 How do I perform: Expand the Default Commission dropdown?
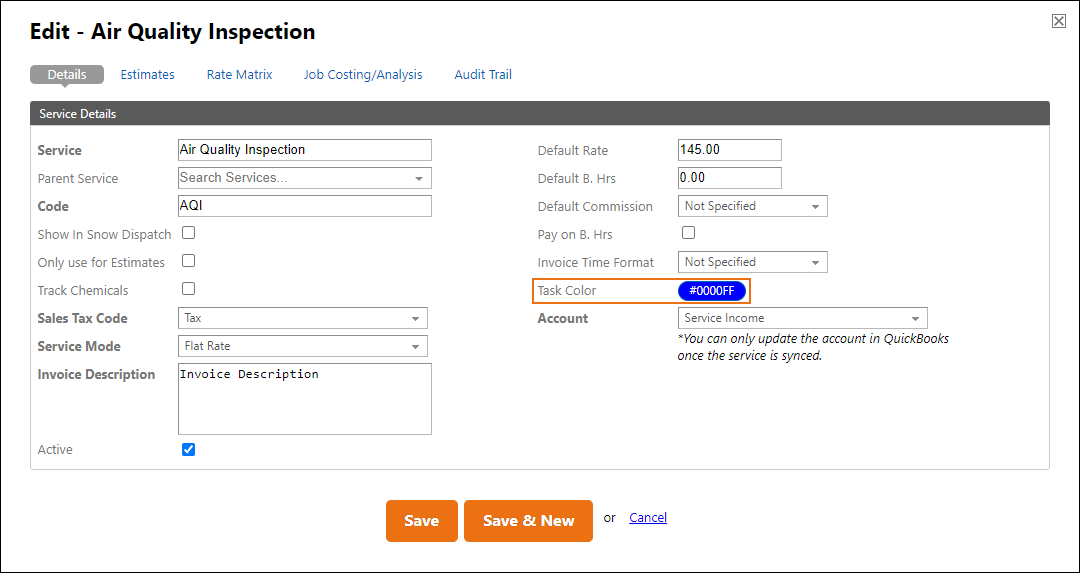tap(753, 206)
